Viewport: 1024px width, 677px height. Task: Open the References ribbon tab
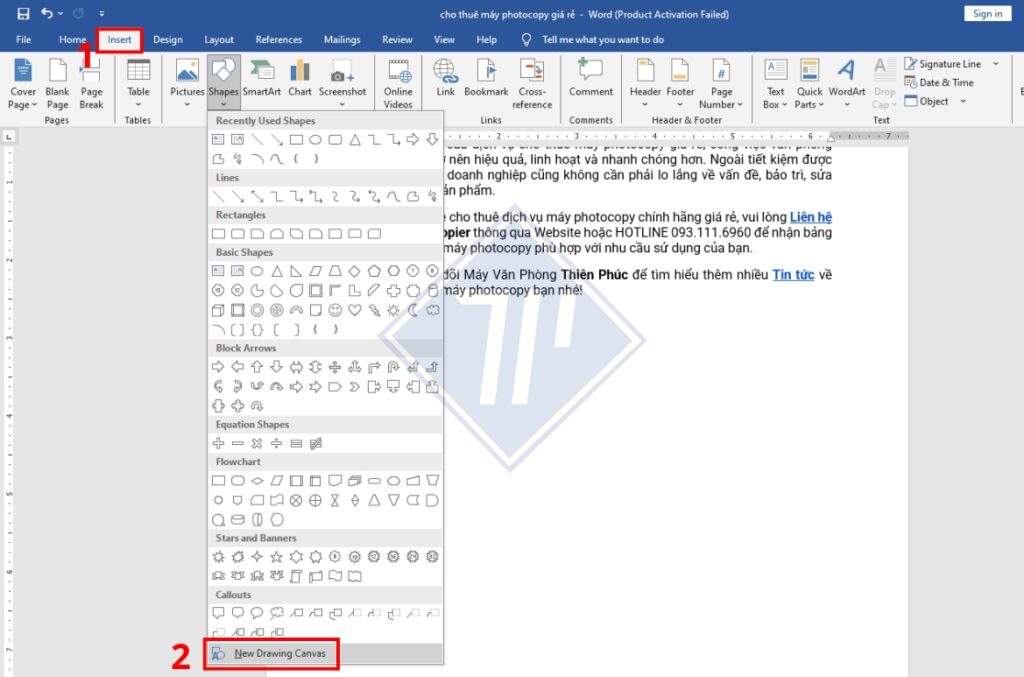pyautogui.click(x=278, y=39)
